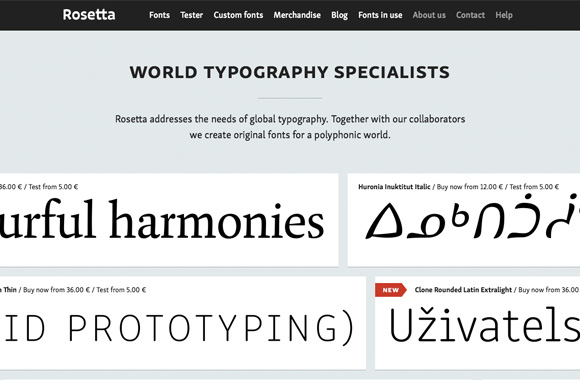Open Fonts in use
580x380 pixels.
[380, 15]
